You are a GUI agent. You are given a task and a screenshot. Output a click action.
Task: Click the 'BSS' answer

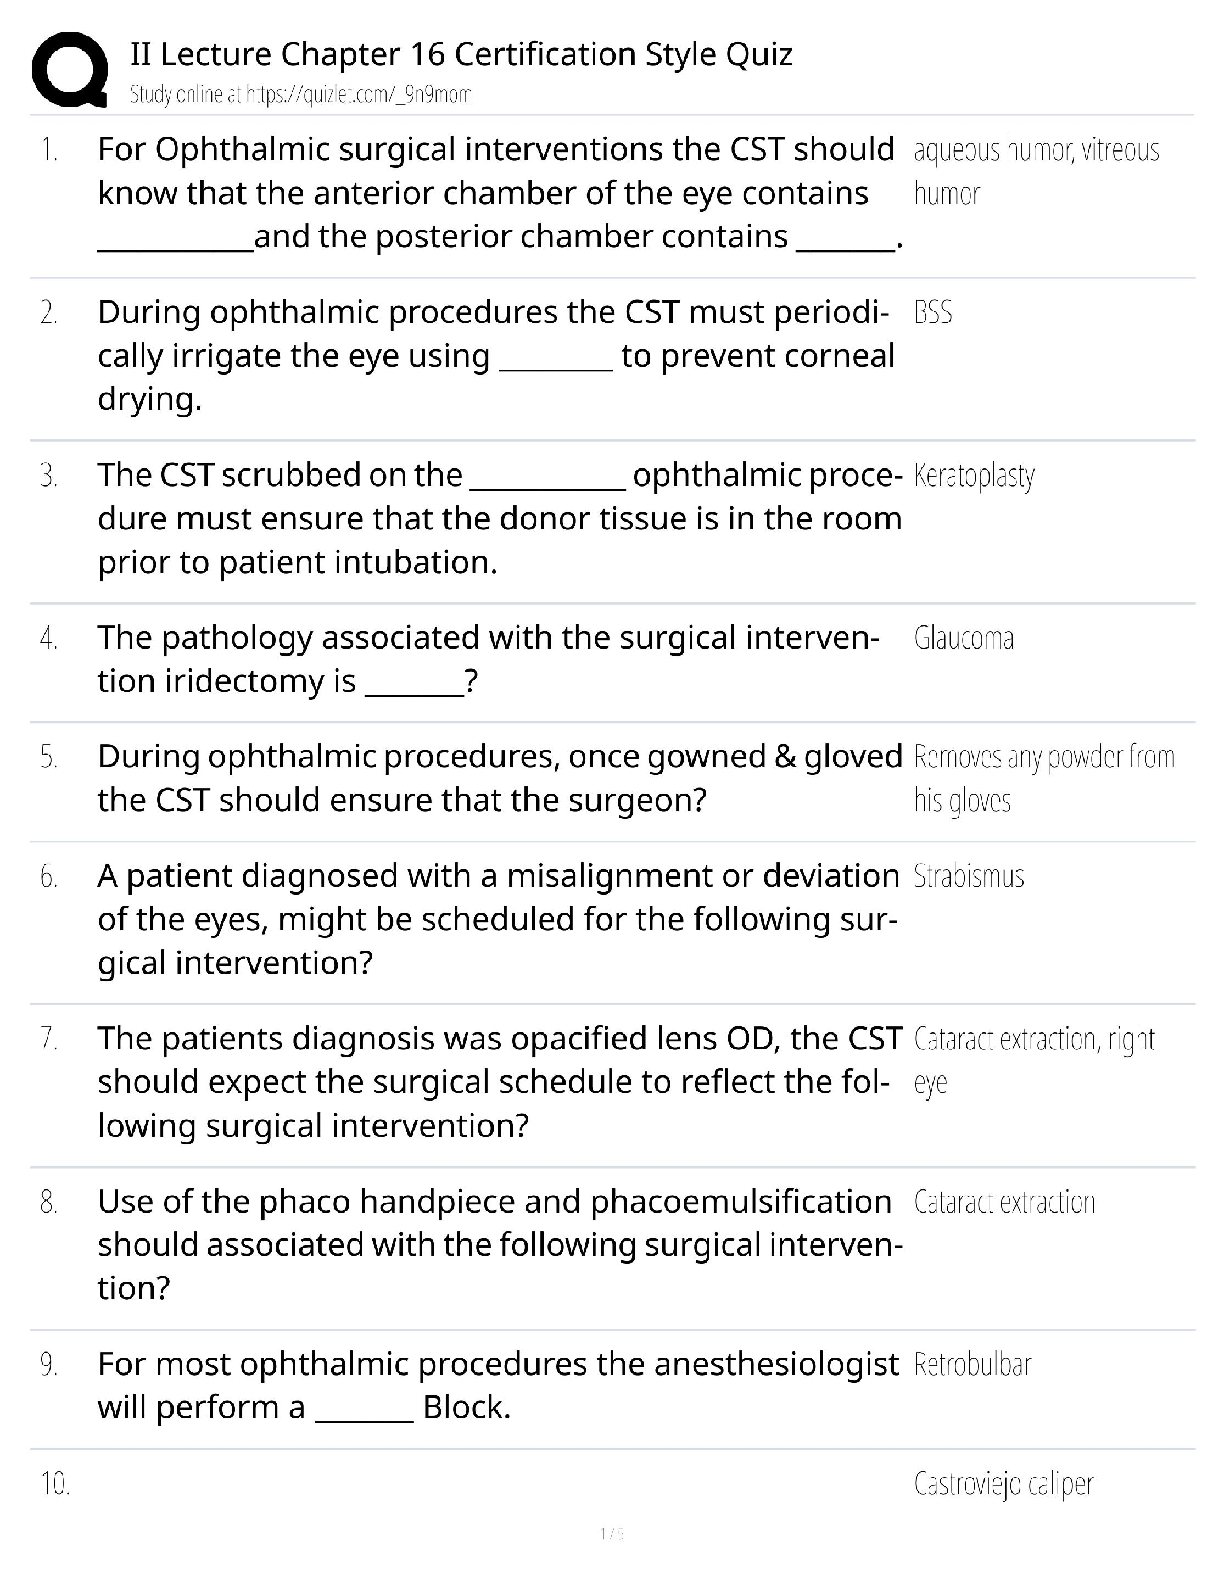point(933,313)
